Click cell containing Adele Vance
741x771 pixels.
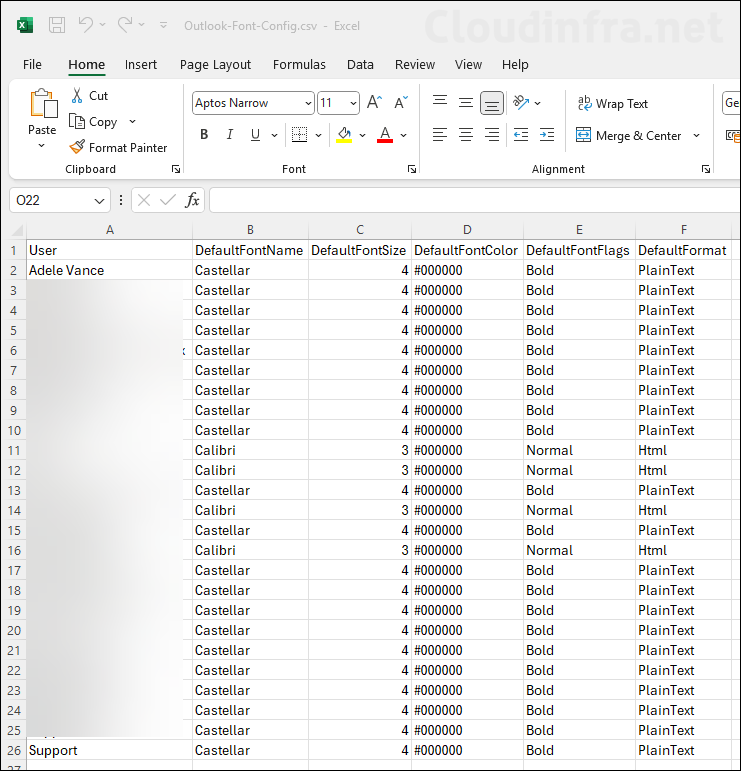pos(109,270)
